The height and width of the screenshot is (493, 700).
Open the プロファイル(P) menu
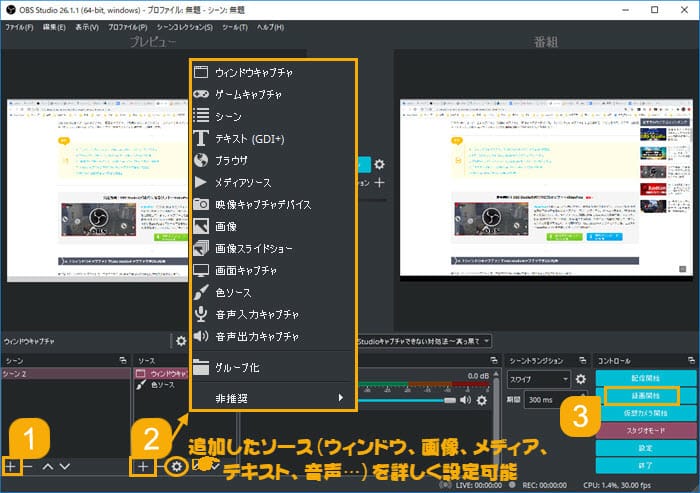[x=128, y=27]
